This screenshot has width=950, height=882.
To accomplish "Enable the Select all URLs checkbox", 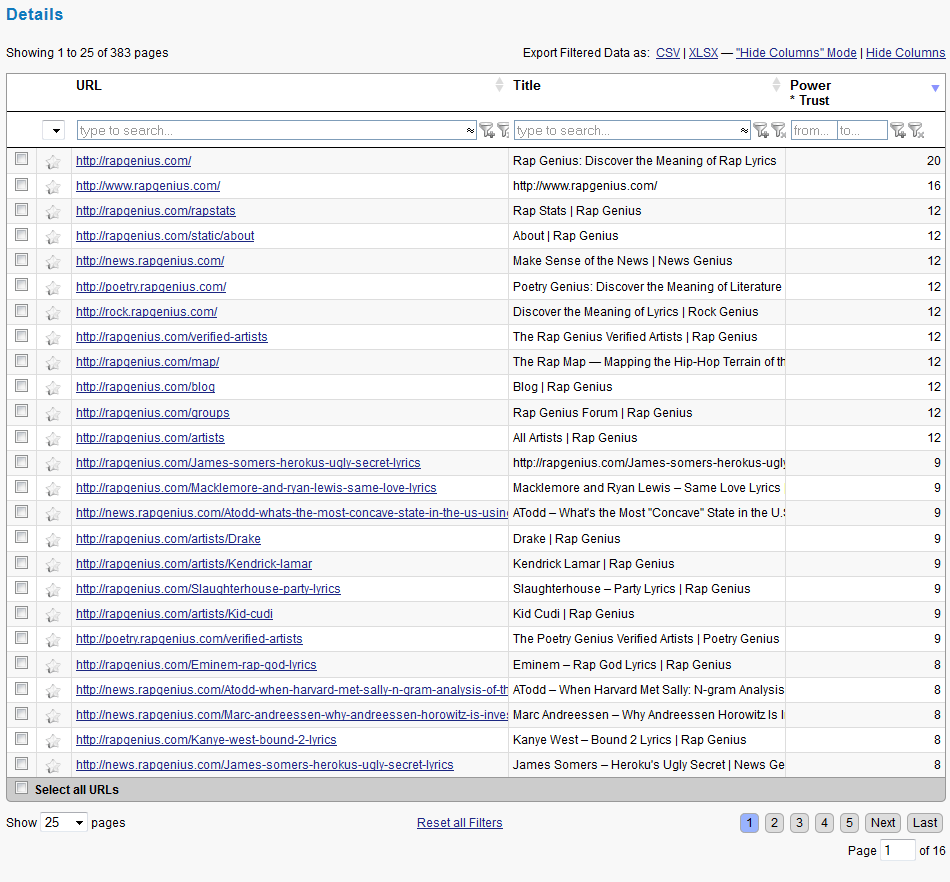I will 22,788.
